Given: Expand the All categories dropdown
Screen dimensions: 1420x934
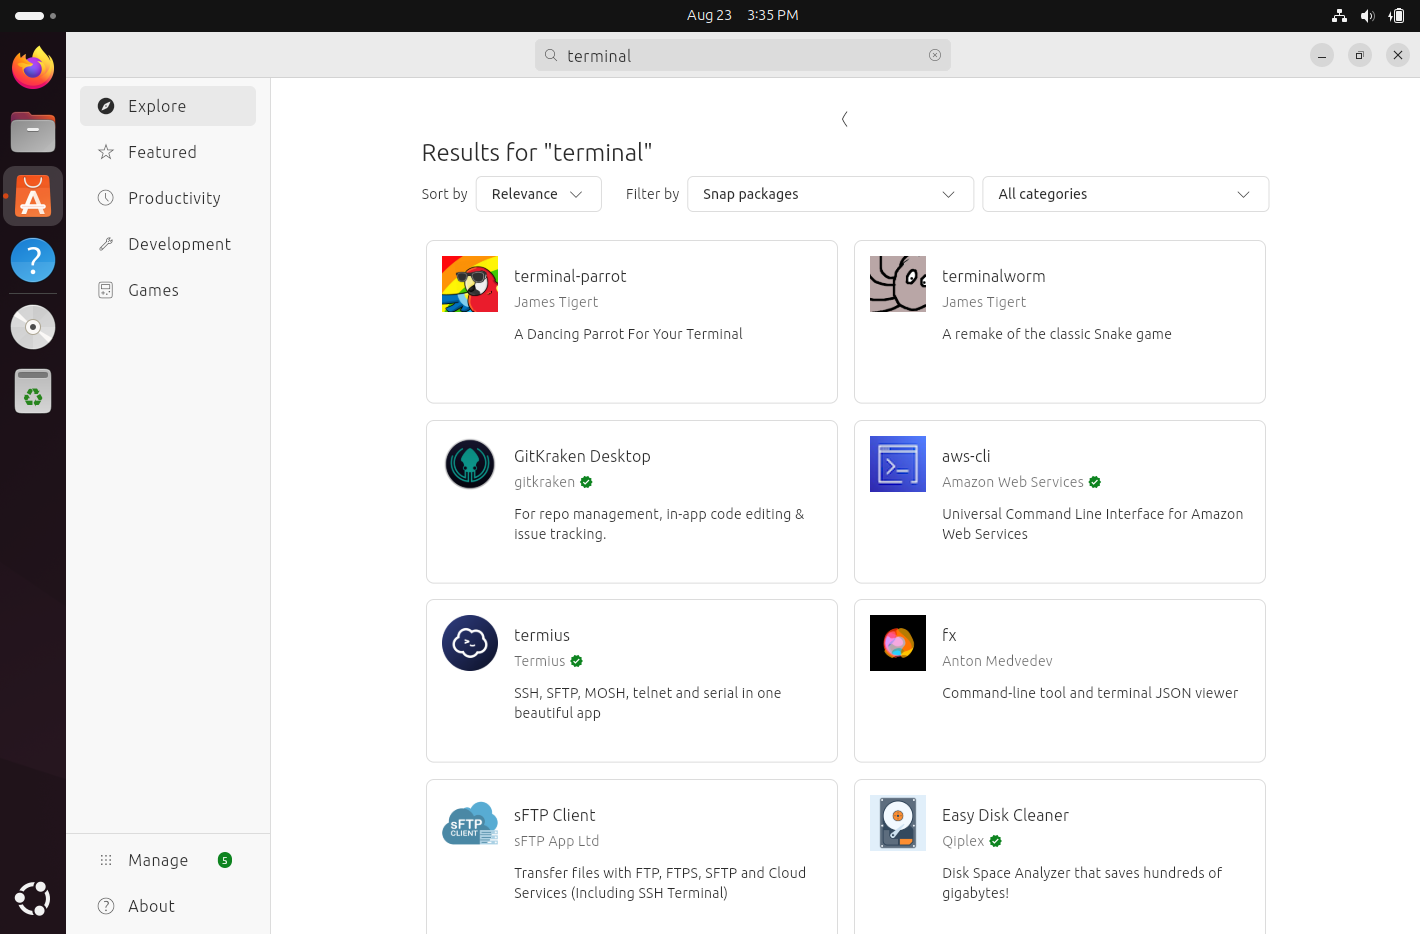Looking at the screenshot, I should [x=1125, y=194].
